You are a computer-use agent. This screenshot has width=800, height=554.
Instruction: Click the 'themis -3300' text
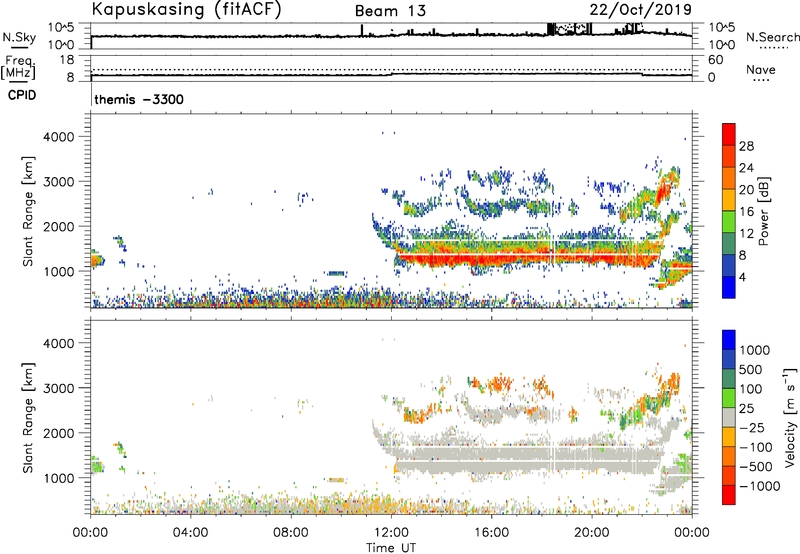pyautogui.click(x=139, y=99)
